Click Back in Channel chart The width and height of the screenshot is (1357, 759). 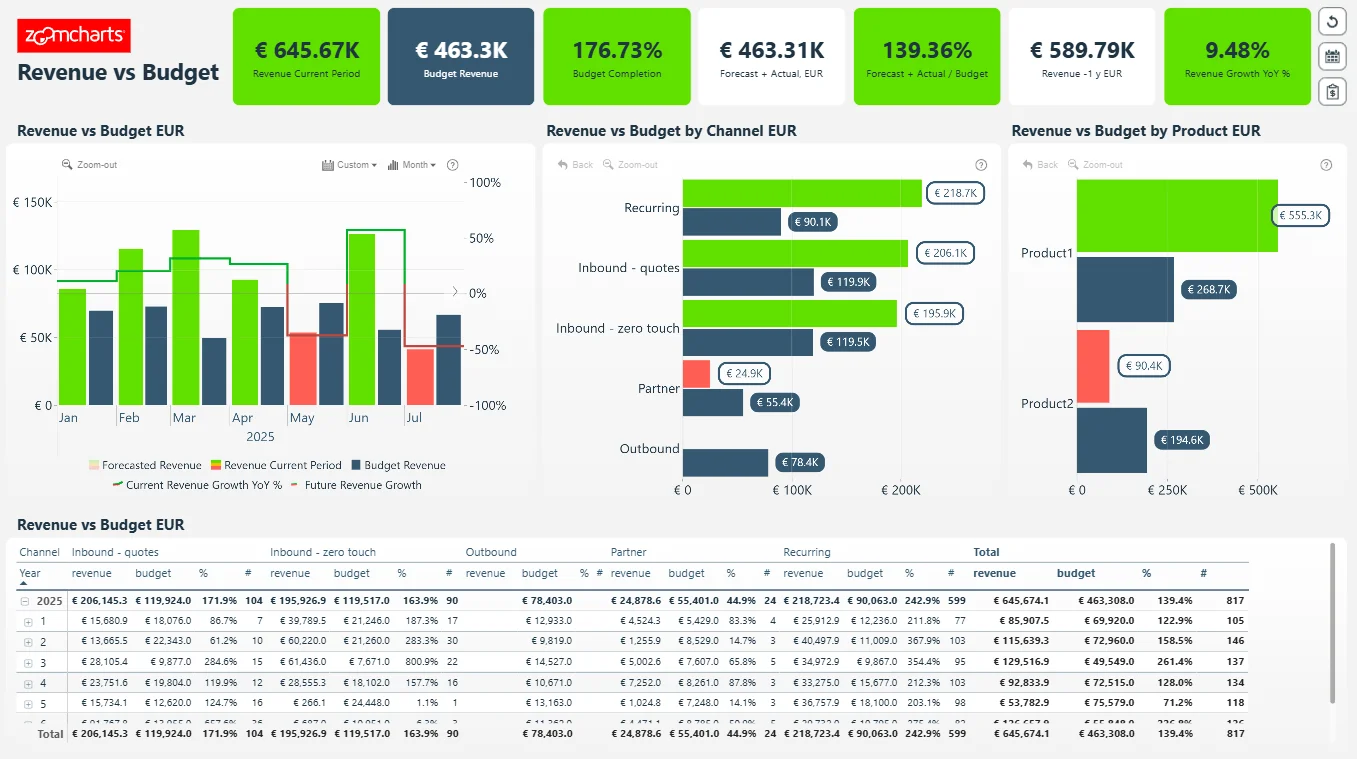pos(575,165)
